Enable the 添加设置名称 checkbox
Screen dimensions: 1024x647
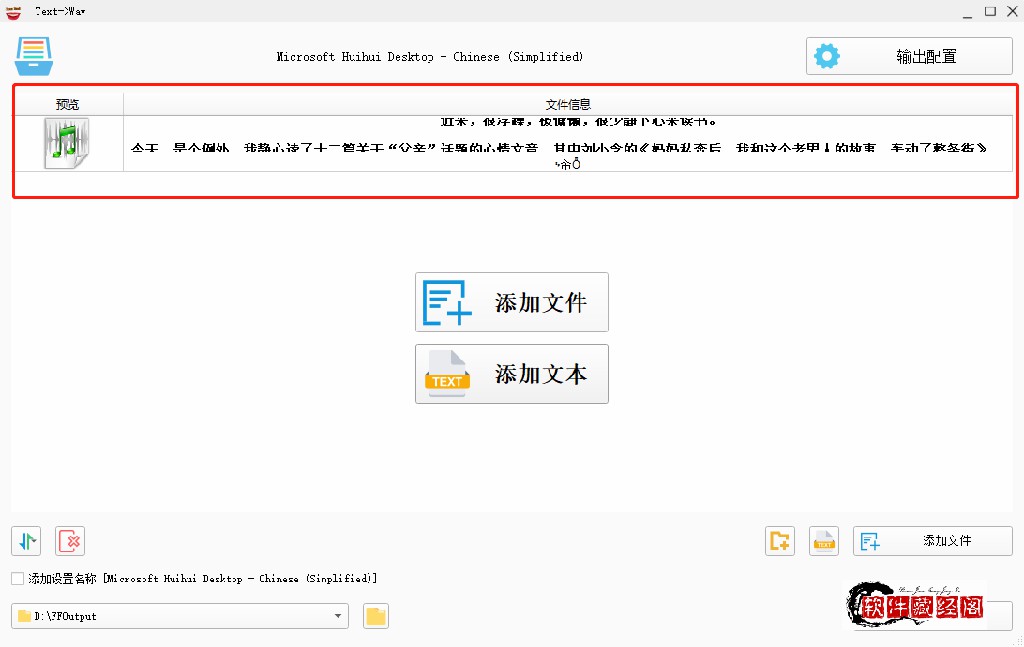tap(18, 578)
